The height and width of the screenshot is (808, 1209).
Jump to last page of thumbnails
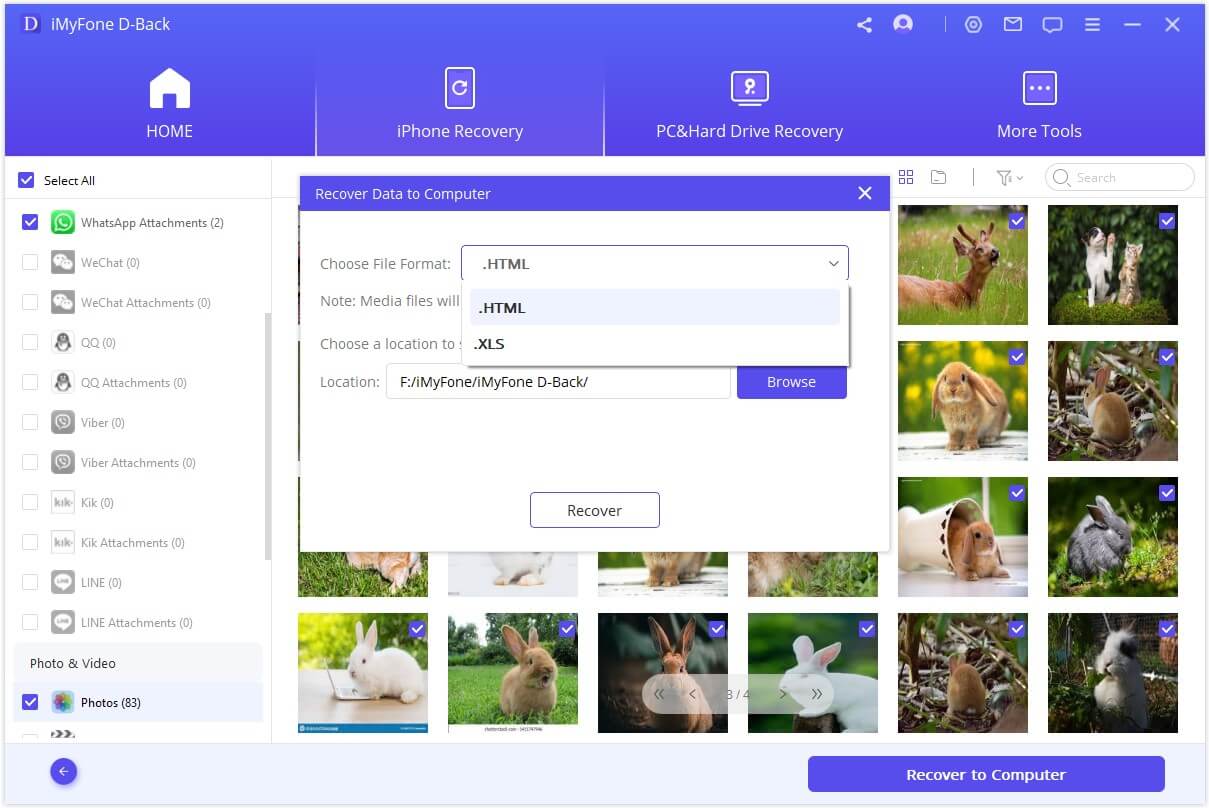click(x=816, y=693)
